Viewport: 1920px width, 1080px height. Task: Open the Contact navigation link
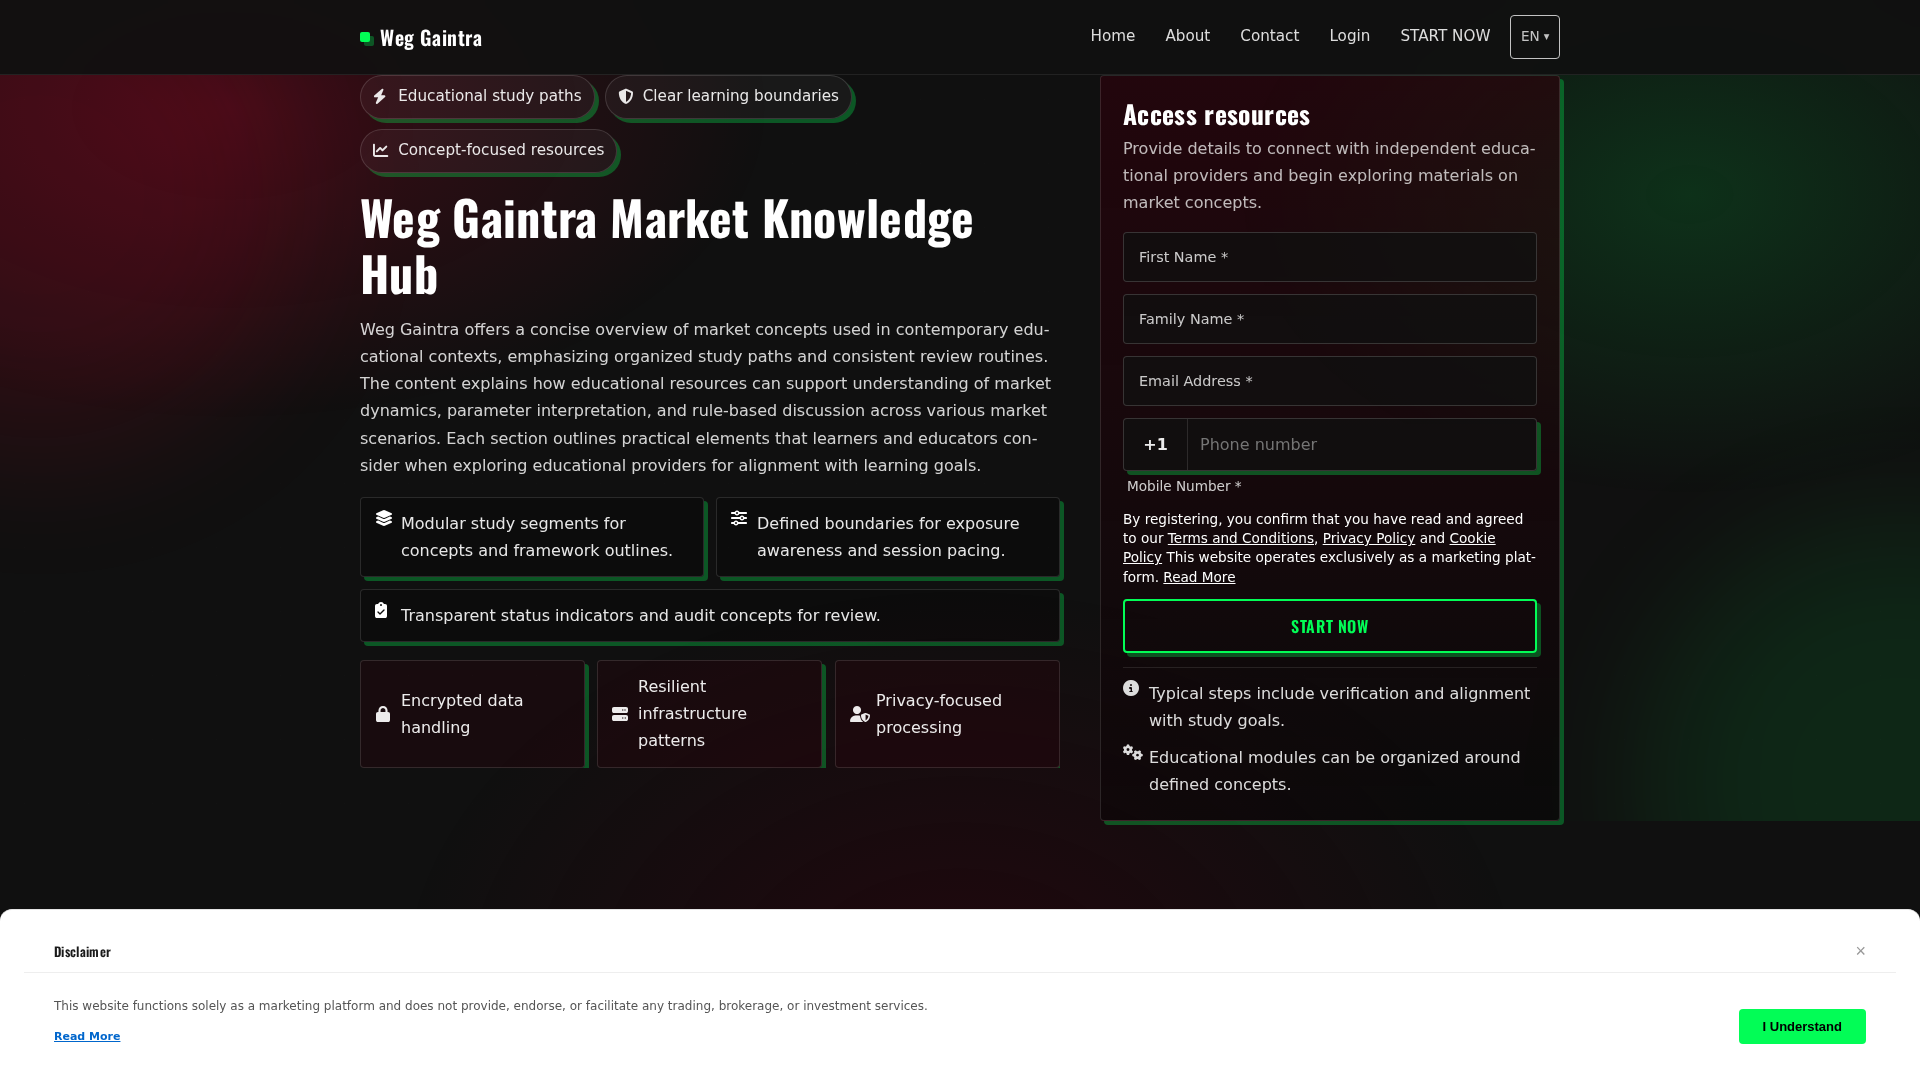(x=1270, y=36)
